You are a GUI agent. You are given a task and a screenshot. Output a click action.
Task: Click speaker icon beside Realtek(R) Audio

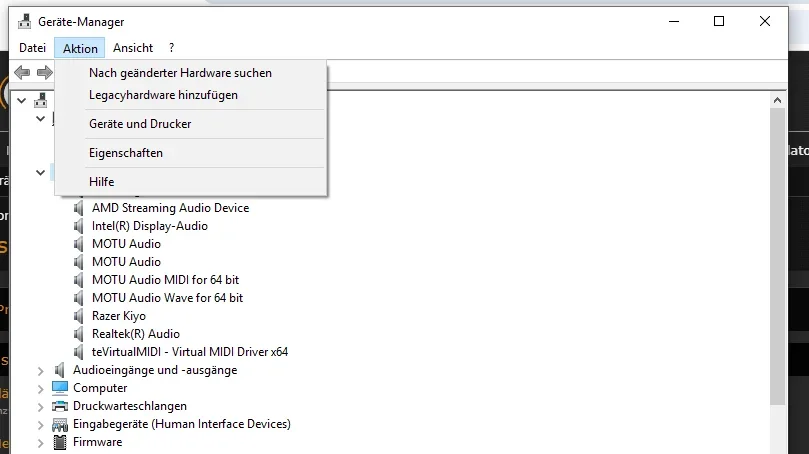[x=78, y=334]
